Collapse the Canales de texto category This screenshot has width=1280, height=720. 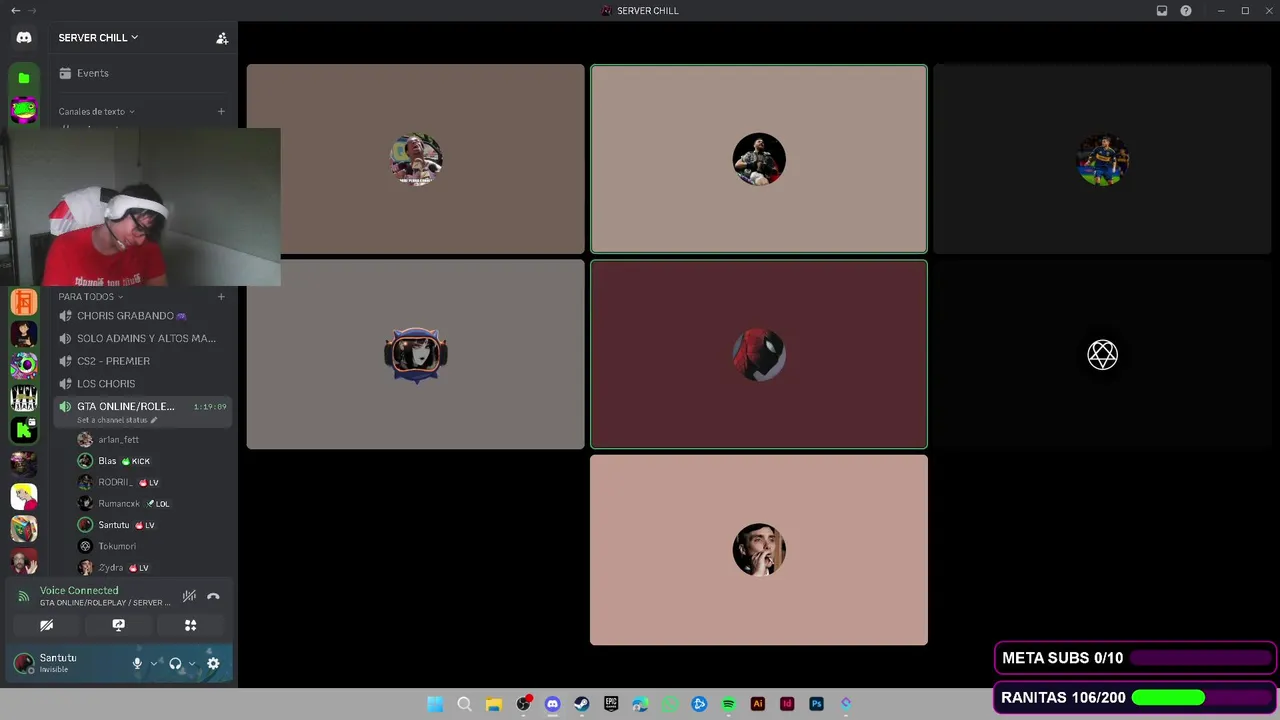point(96,112)
